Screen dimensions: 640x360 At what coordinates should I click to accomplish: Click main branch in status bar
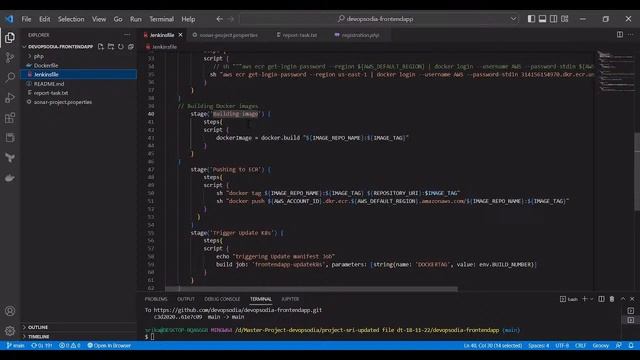[x=16, y=345]
